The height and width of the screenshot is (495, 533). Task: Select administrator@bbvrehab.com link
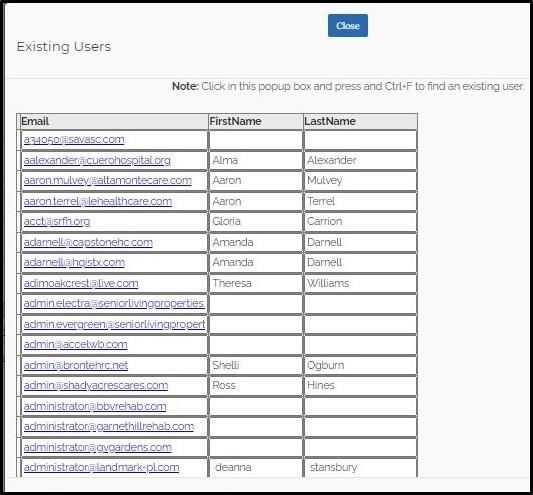95,406
